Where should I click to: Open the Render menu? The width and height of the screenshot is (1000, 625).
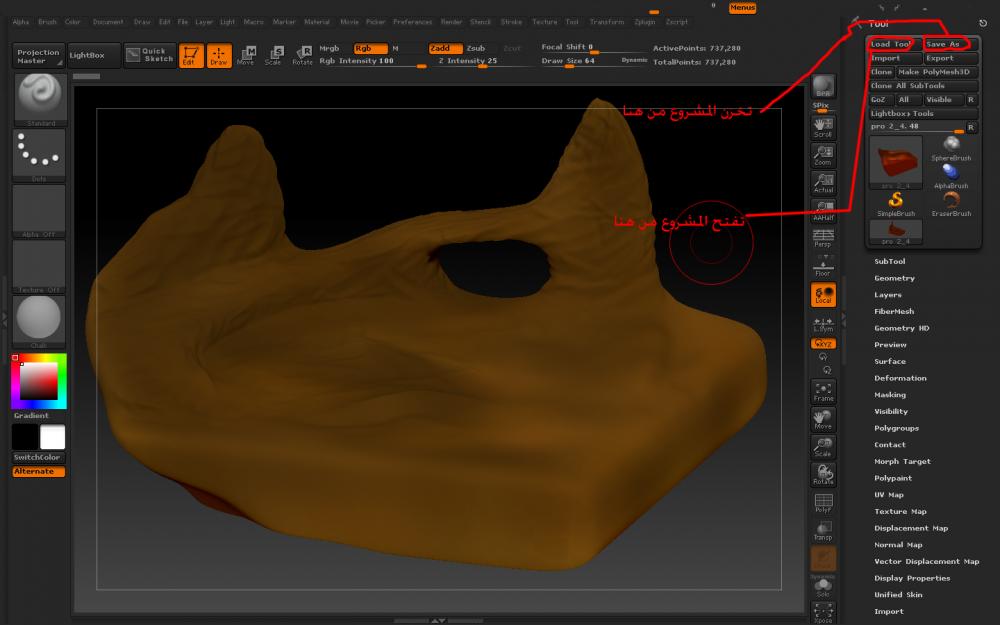click(452, 21)
